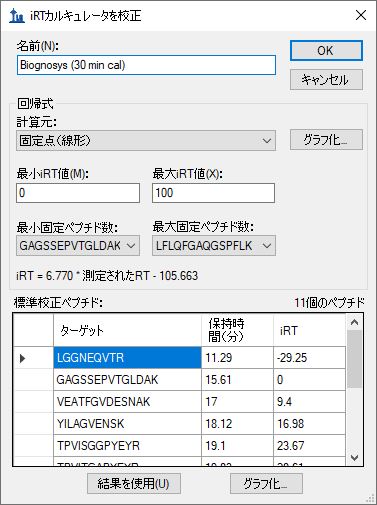Expand the GAGSSEPVTGLDAK minimum fixed peptide dropdown

tap(78, 246)
